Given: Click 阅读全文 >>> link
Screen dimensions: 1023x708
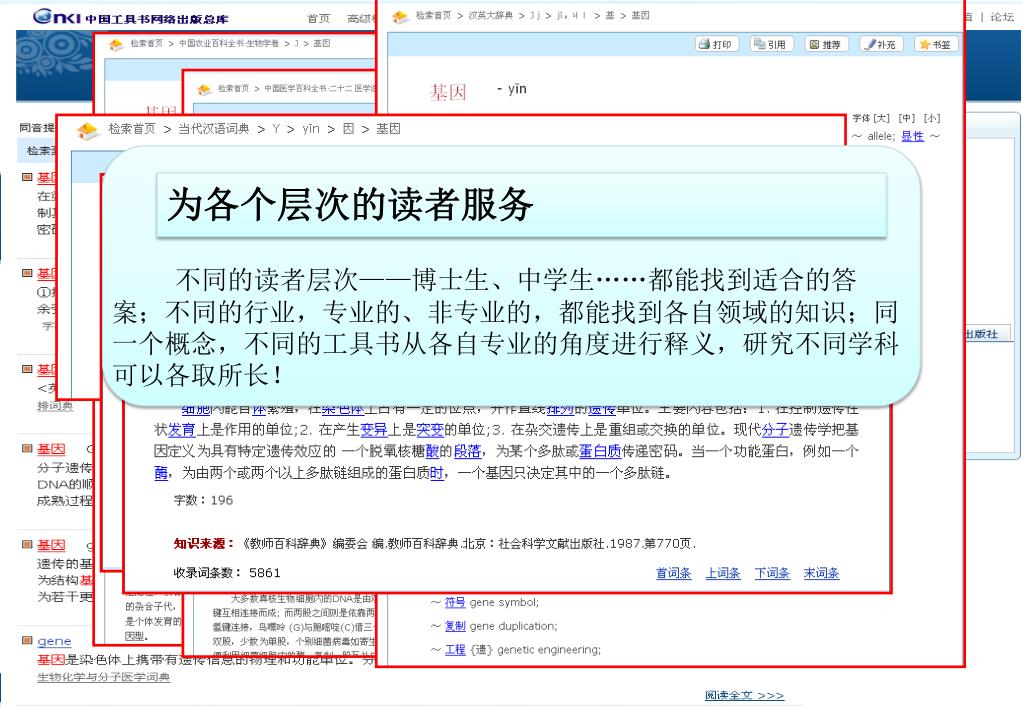Looking at the screenshot, I should tap(744, 696).
